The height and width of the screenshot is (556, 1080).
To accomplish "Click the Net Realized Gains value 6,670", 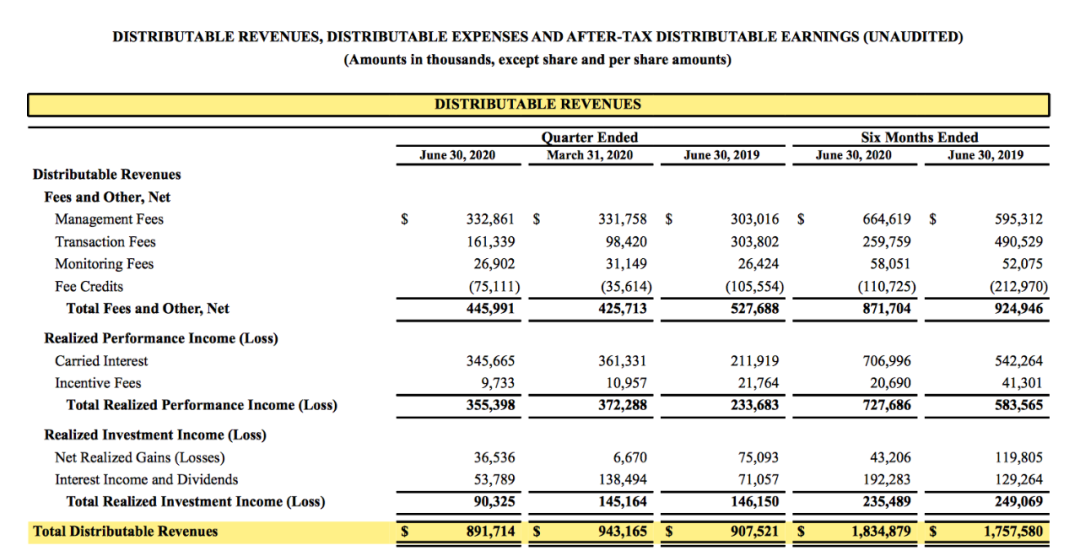I will point(630,457).
